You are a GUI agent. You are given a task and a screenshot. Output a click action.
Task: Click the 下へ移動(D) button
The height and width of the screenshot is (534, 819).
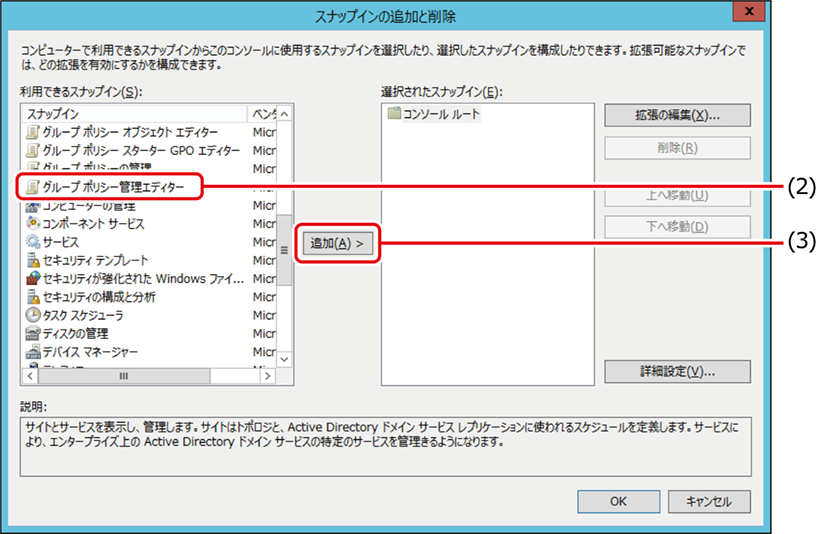(x=677, y=227)
